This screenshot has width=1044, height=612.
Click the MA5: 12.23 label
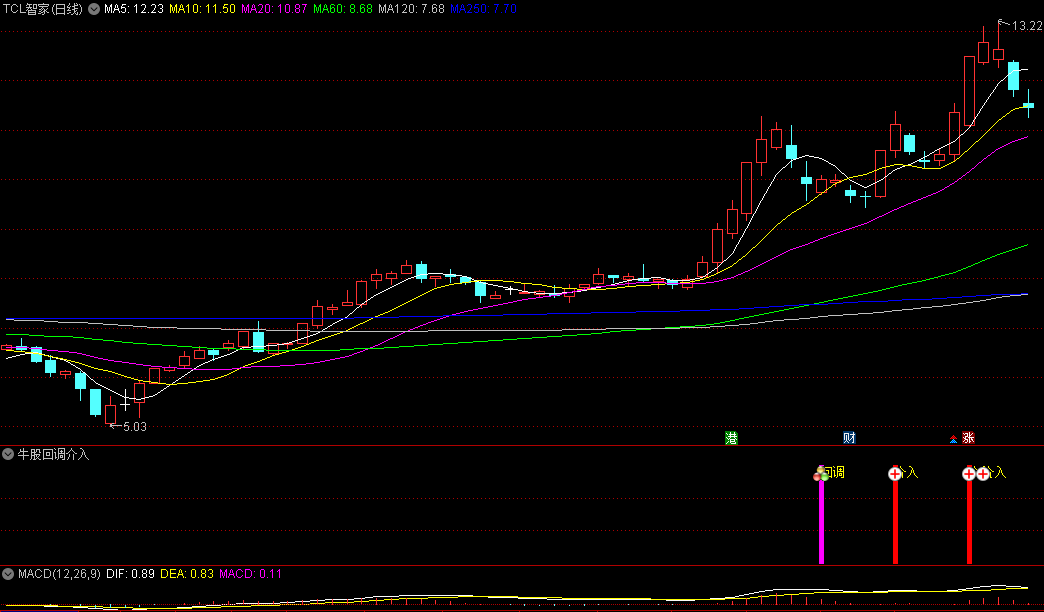point(134,9)
